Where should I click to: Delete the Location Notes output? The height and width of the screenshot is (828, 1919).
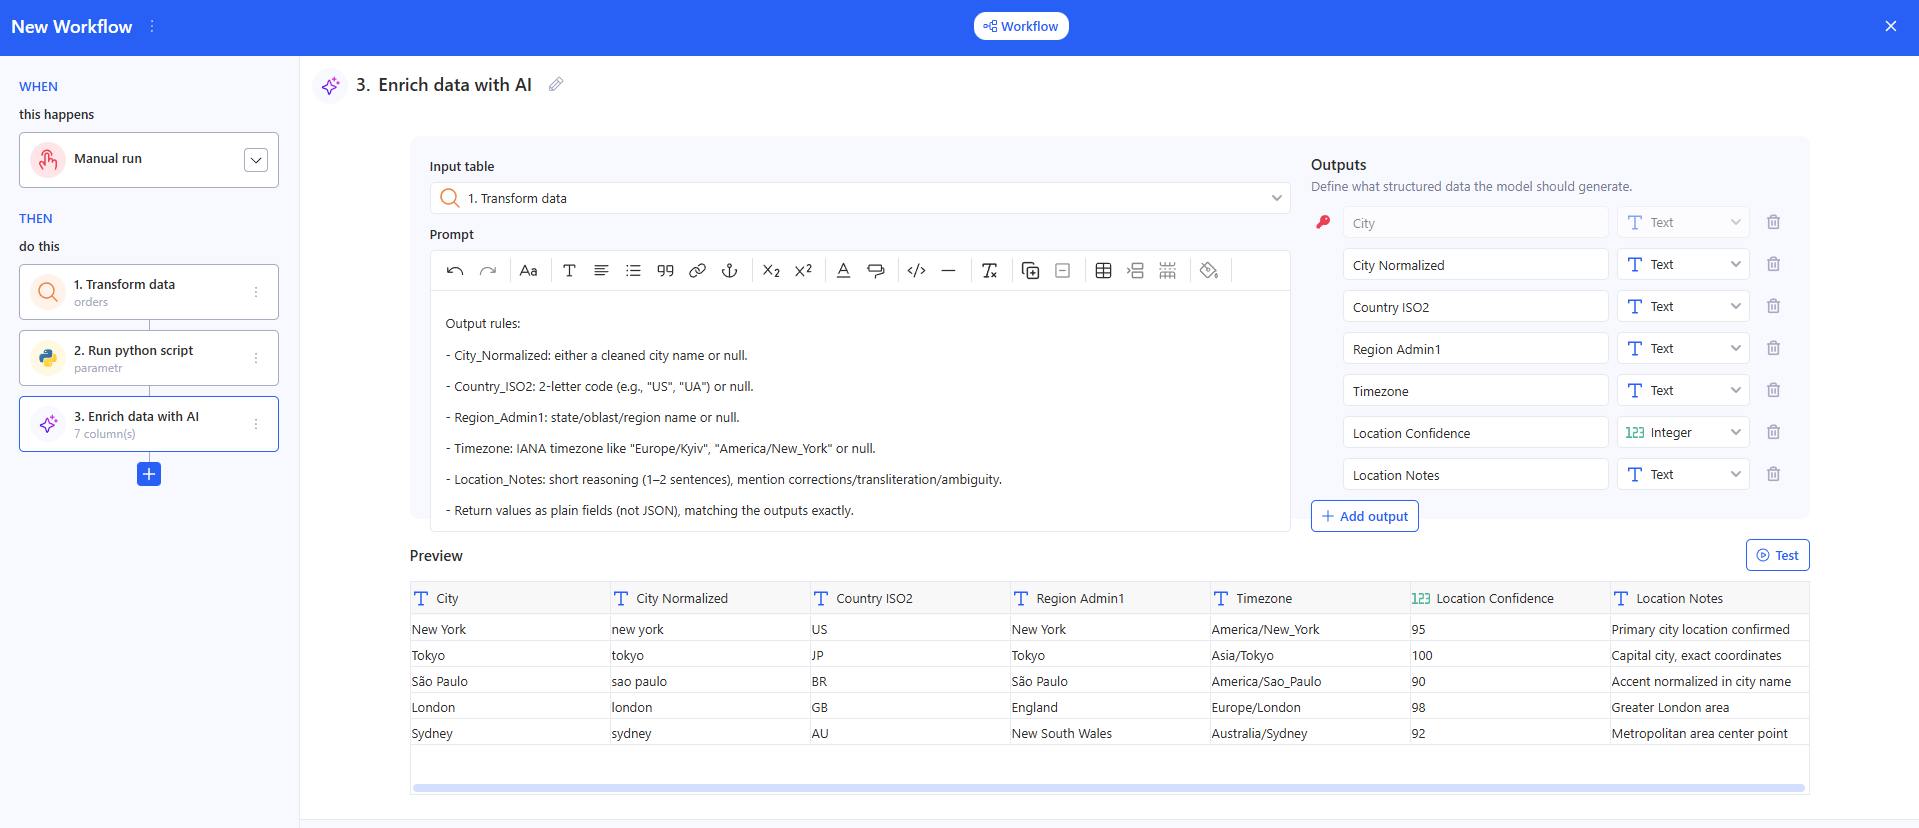click(1773, 475)
